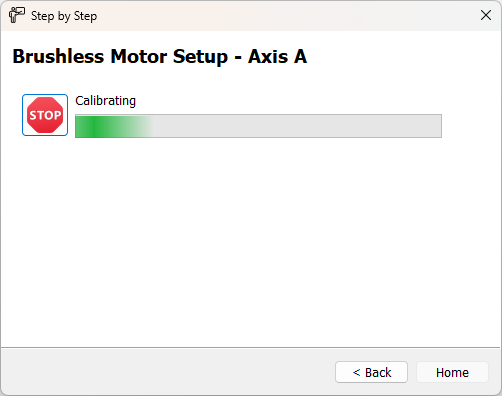The image size is (502, 396).
Task: Click the less-than chevron on the Back button
Action: (356, 372)
